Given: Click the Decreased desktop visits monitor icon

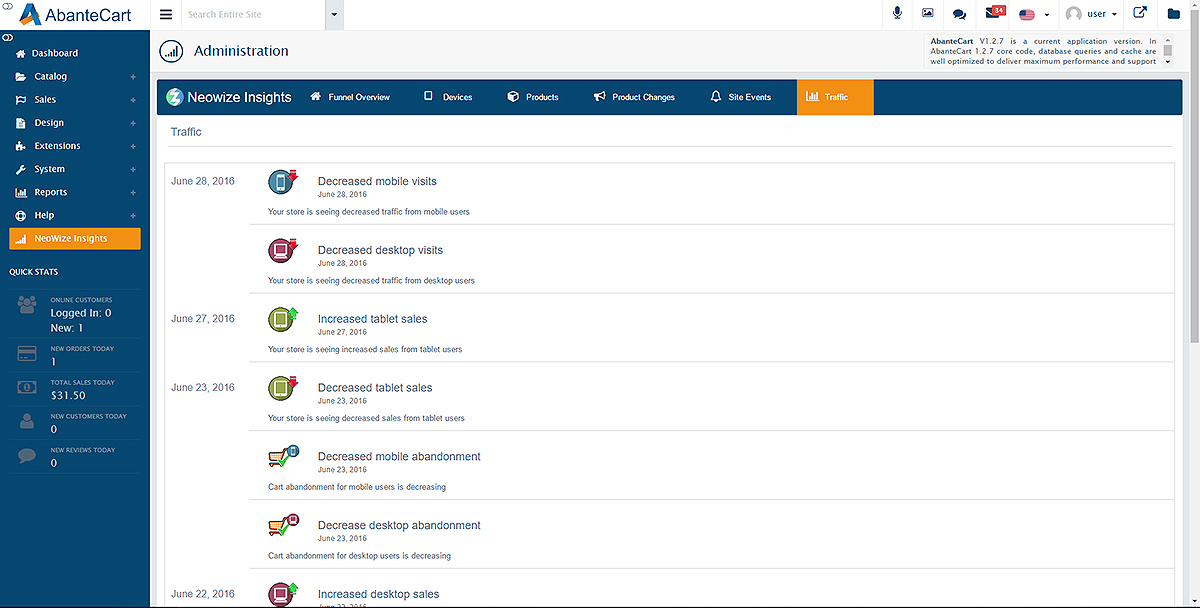Looking at the screenshot, I should pos(283,251).
